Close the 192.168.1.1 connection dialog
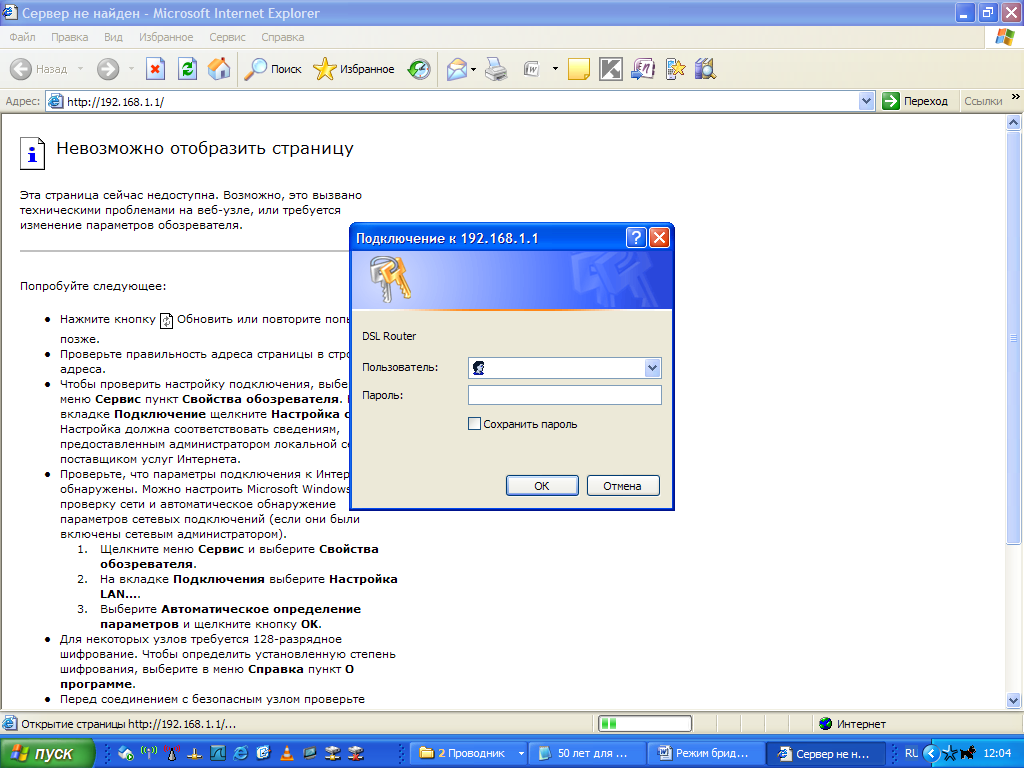The height and width of the screenshot is (768, 1024). pos(659,238)
